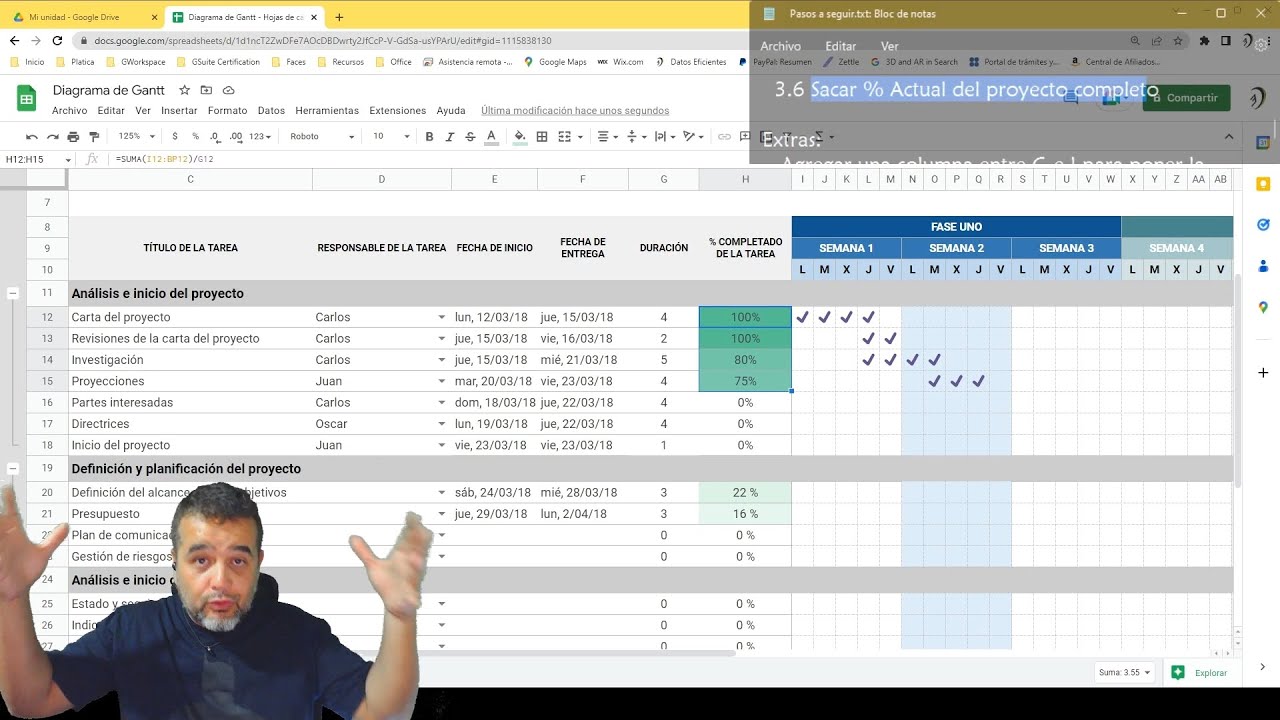This screenshot has width=1280, height=720.
Task: Star the Diagrama de Gantt document
Action: [184, 90]
